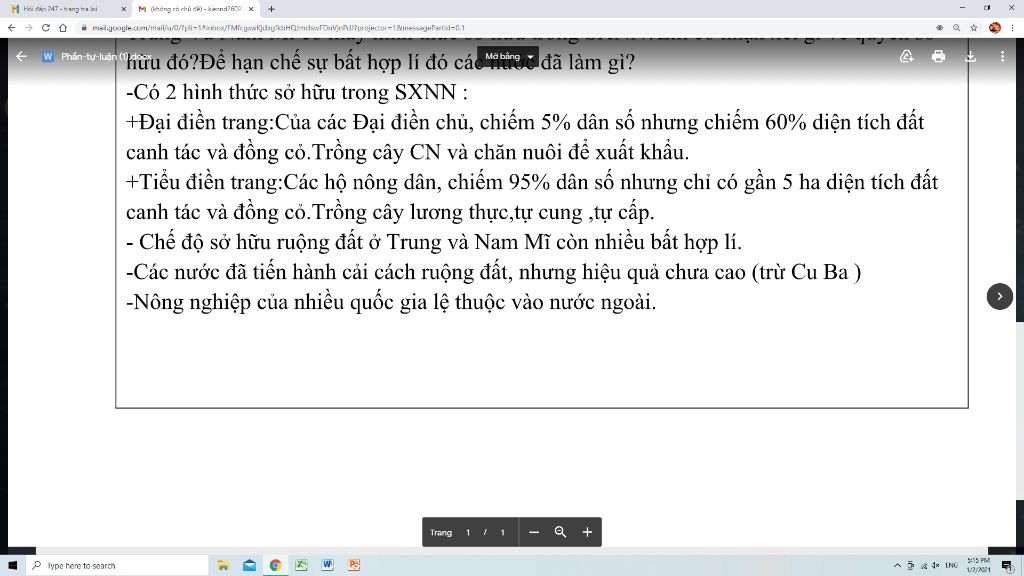1024x576 pixels.
Task: Open Windows notification center
Action: (x=1007, y=566)
